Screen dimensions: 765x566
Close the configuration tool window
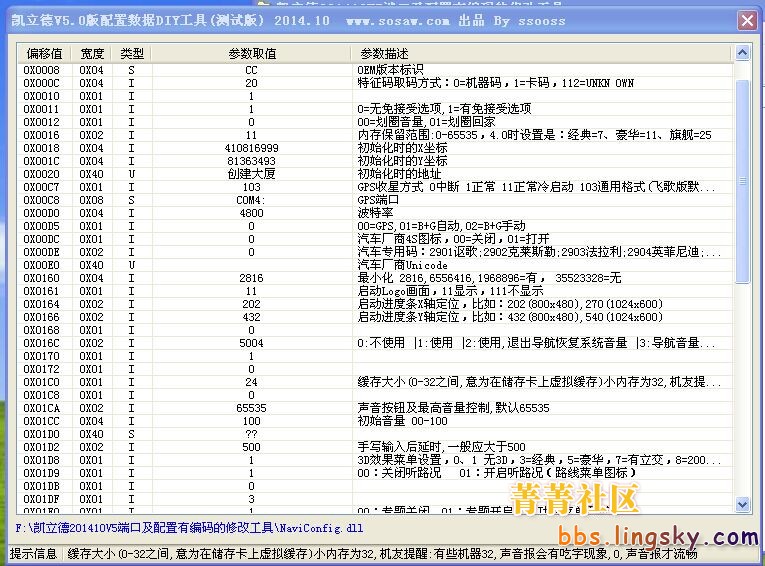(746, 20)
